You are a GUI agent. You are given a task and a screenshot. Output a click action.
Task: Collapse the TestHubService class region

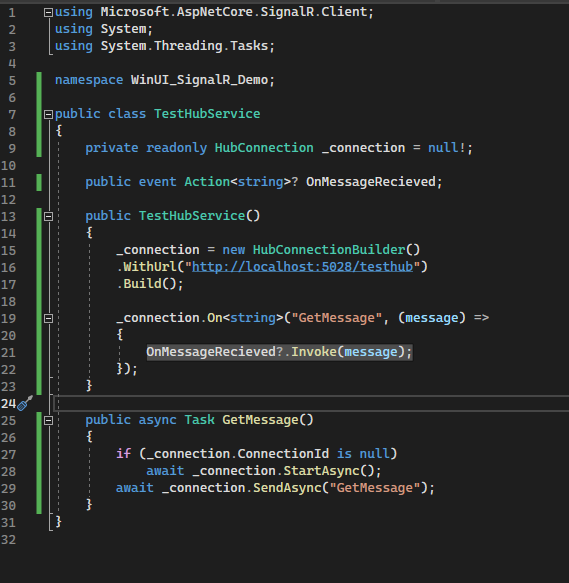coord(48,115)
